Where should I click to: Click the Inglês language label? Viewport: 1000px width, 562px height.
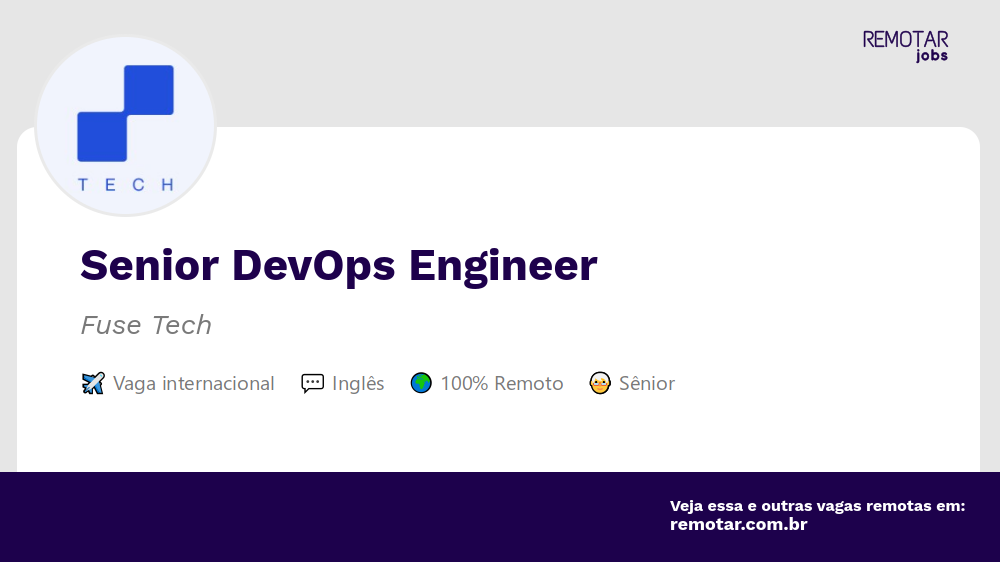[x=358, y=383]
